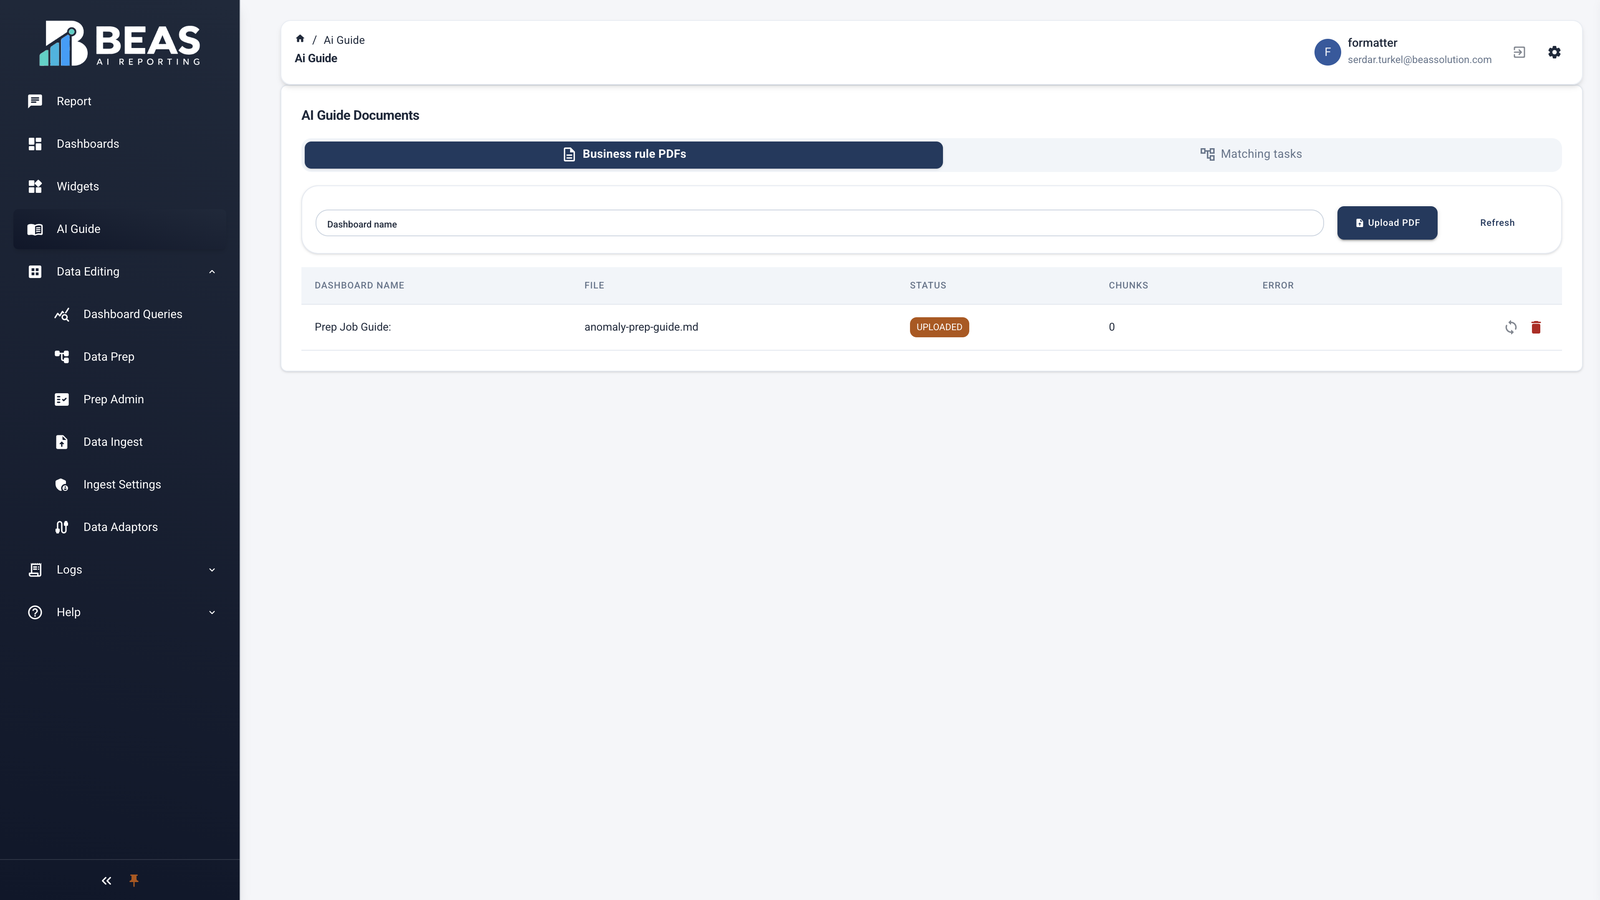
Task: Open settings gear icon
Action: [x=1554, y=52]
